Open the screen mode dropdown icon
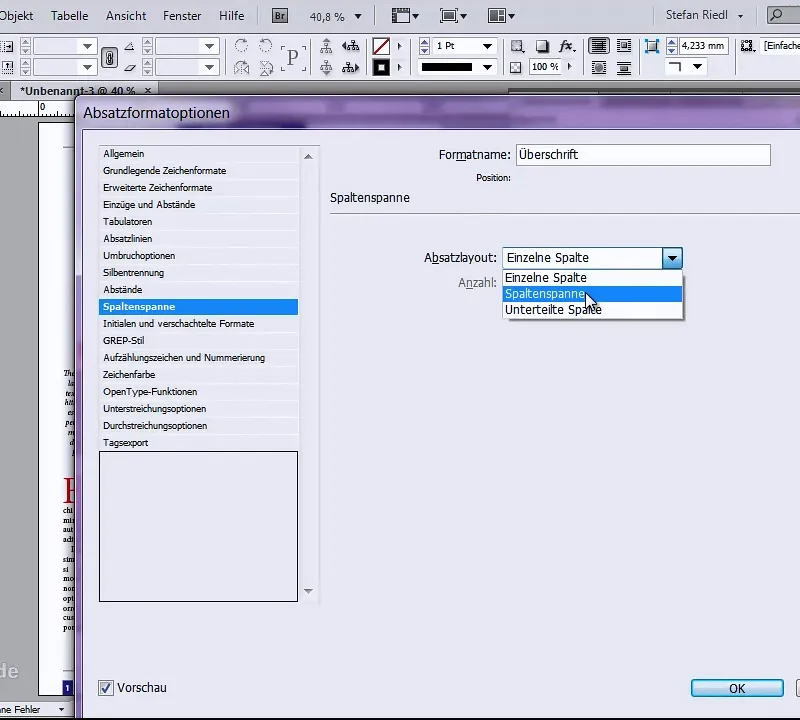Screen dimensions: 800x720 453,16
